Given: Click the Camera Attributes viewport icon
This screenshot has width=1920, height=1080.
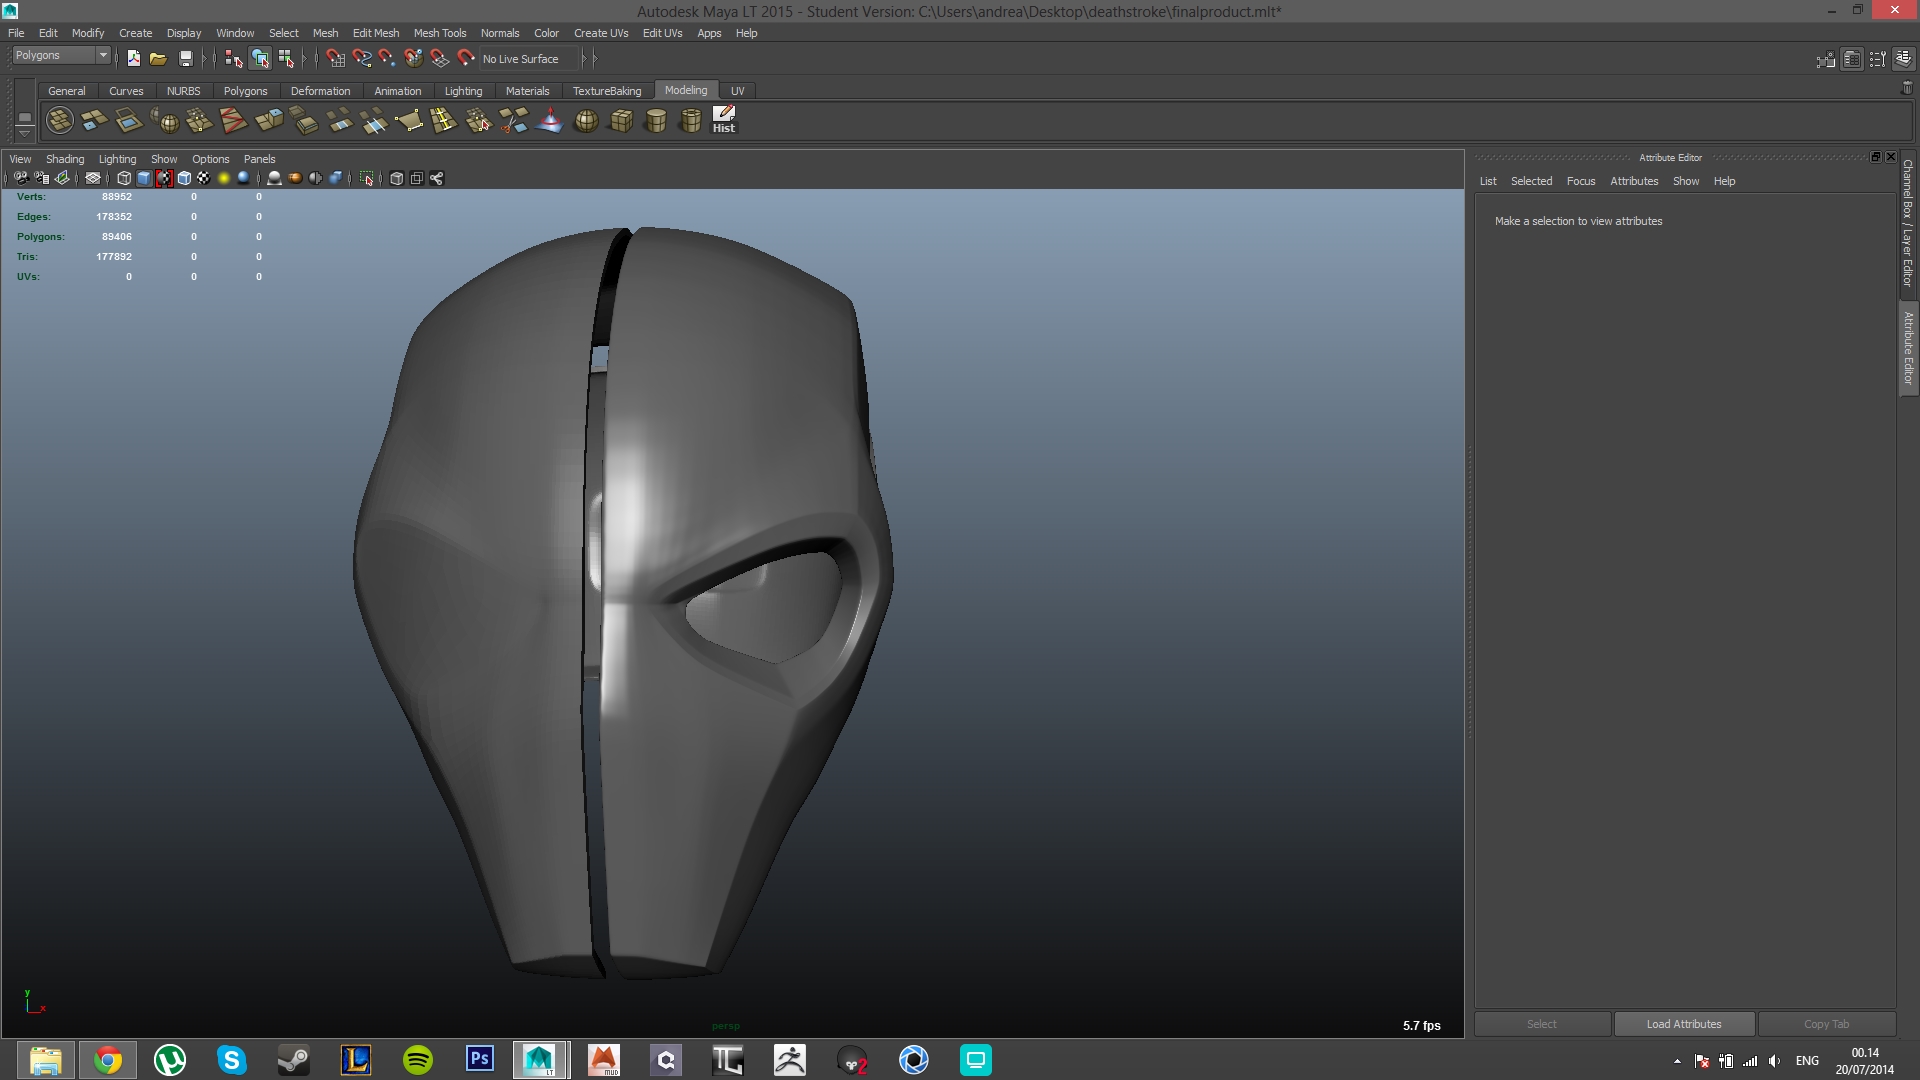Looking at the screenshot, I should (x=42, y=178).
